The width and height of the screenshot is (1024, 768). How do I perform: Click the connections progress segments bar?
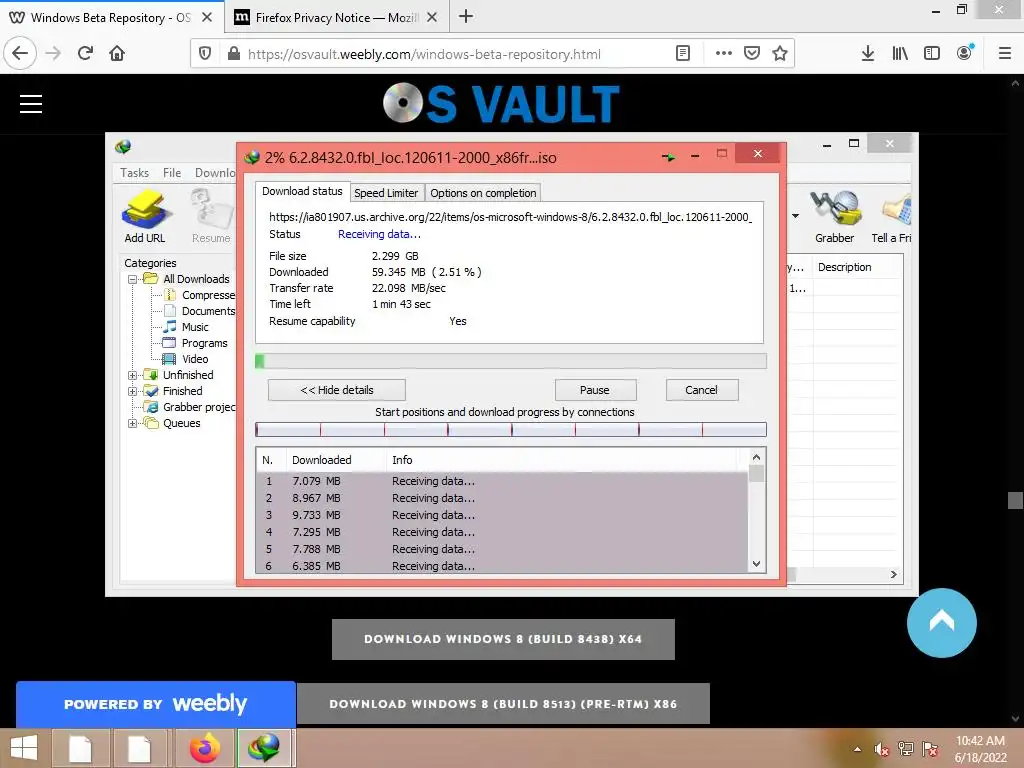[x=511, y=429]
